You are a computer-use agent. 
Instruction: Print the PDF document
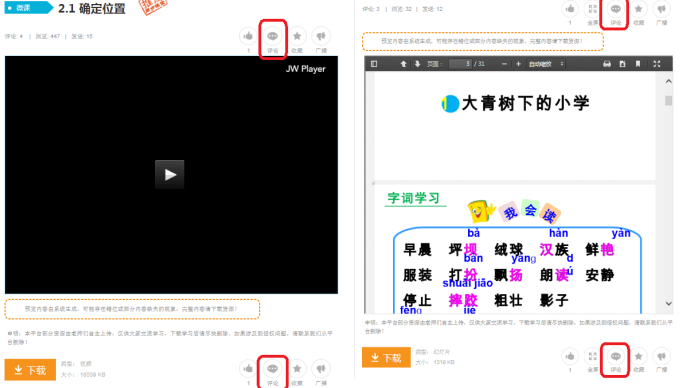tap(607, 64)
